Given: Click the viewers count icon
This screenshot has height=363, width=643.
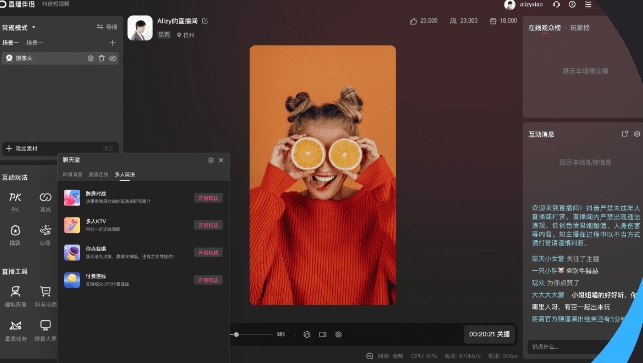Looking at the screenshot, I should [x=453, y=21].
